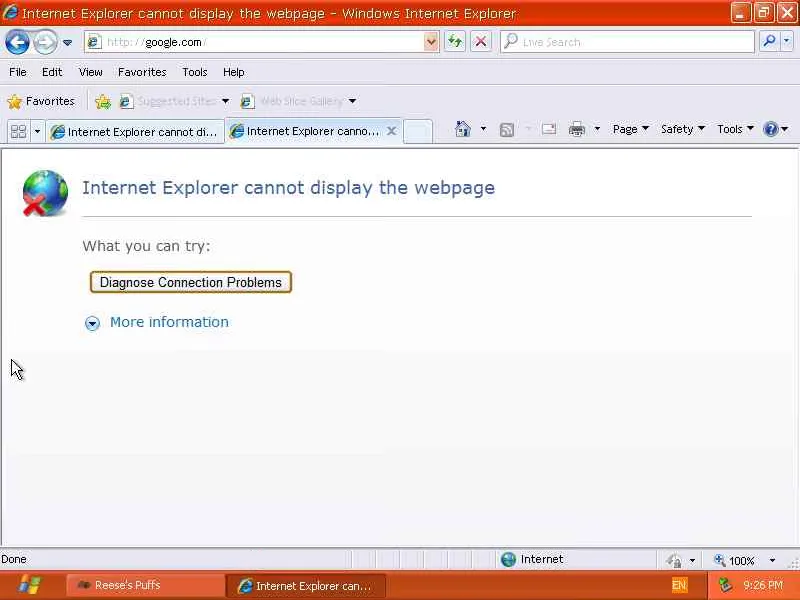Click the Protected Mode icon in status bar
The width and height of the screenshot is (800, 600).
coord(674,560)
